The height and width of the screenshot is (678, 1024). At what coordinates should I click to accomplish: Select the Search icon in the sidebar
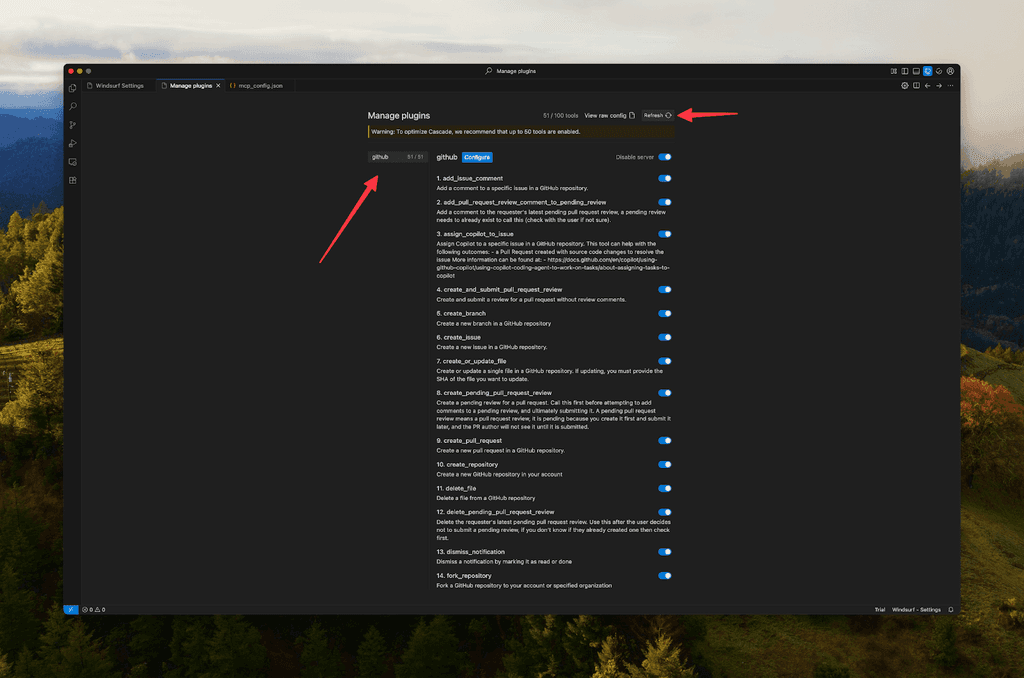(72, 106)
